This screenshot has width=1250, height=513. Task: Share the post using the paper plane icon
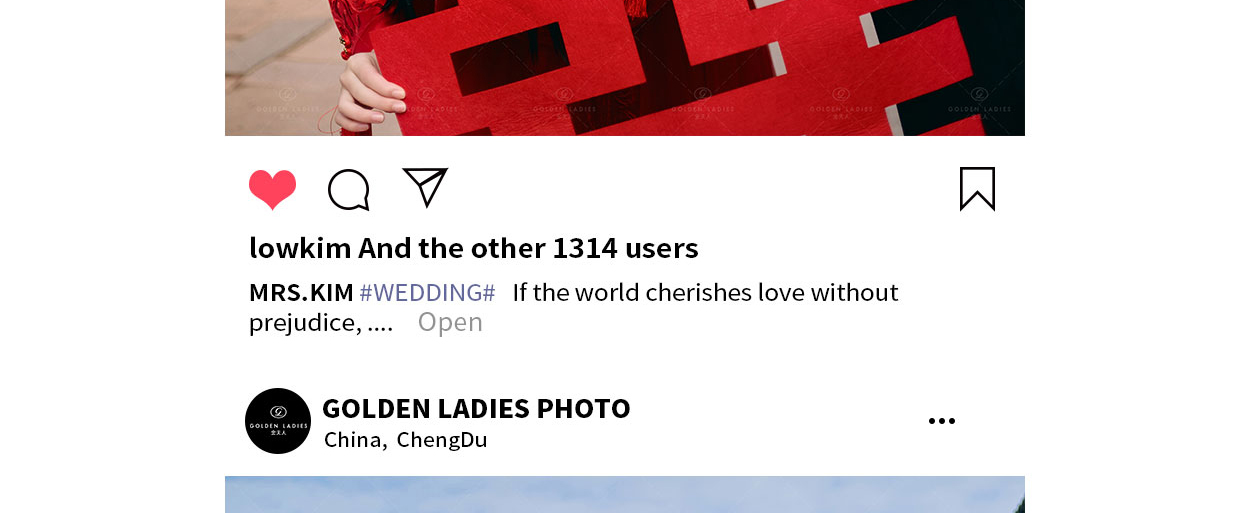pos(425,187)
